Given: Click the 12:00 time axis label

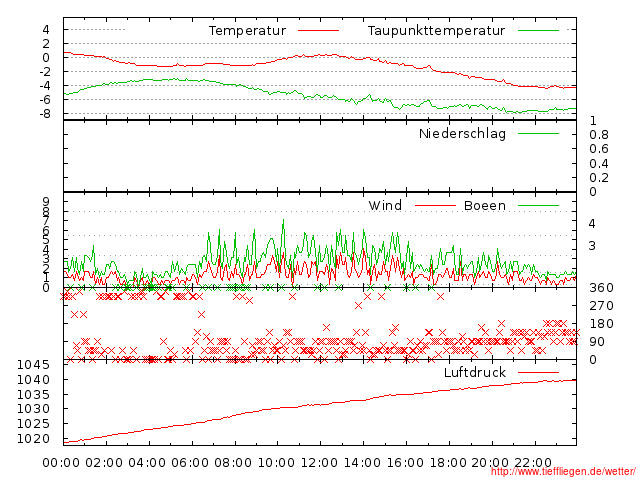Looking at the screenshot, I should (319, 463).
